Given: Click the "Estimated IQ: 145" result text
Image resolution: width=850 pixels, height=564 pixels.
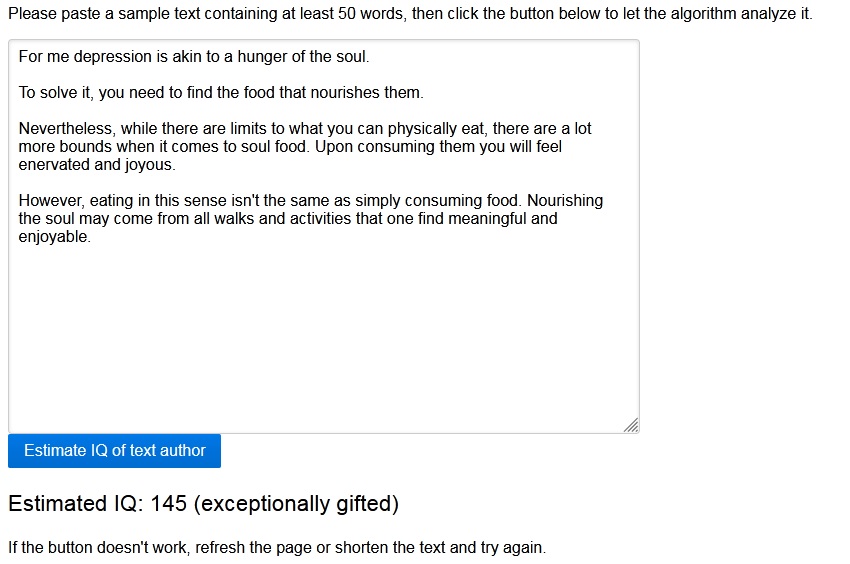Looking at the screenshot, I should pyautogui.click(x=98, y=504).
